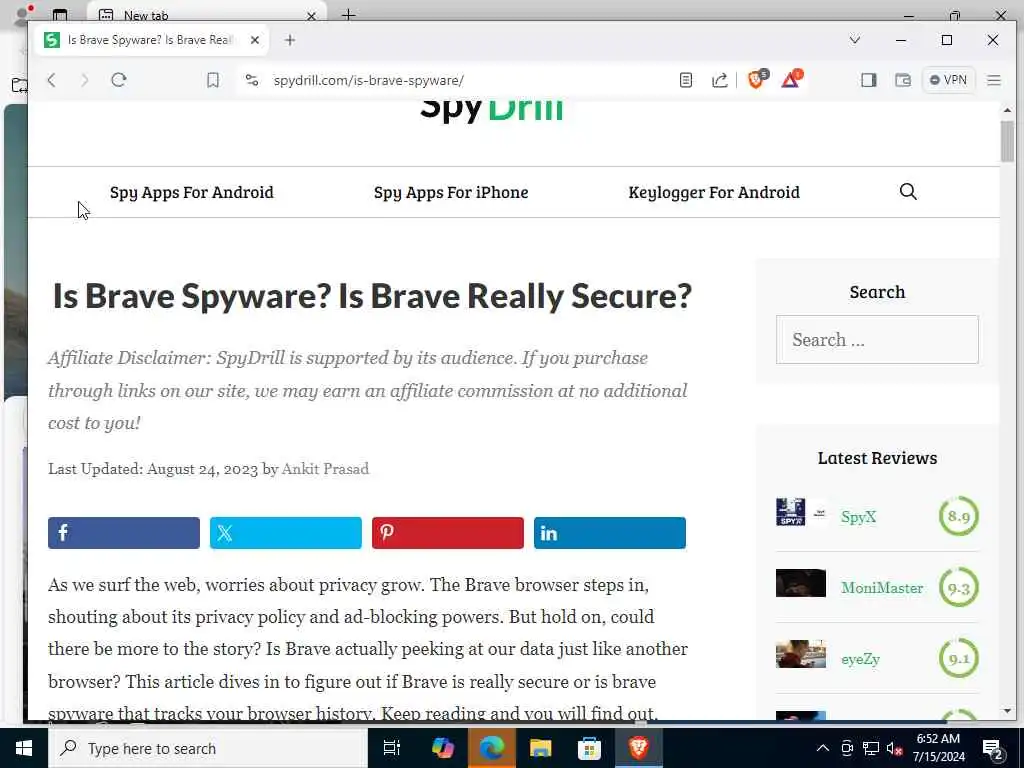Screen dimensions: 1024x768
Task: Open the Windows Start menu
Action: [24, 748]
